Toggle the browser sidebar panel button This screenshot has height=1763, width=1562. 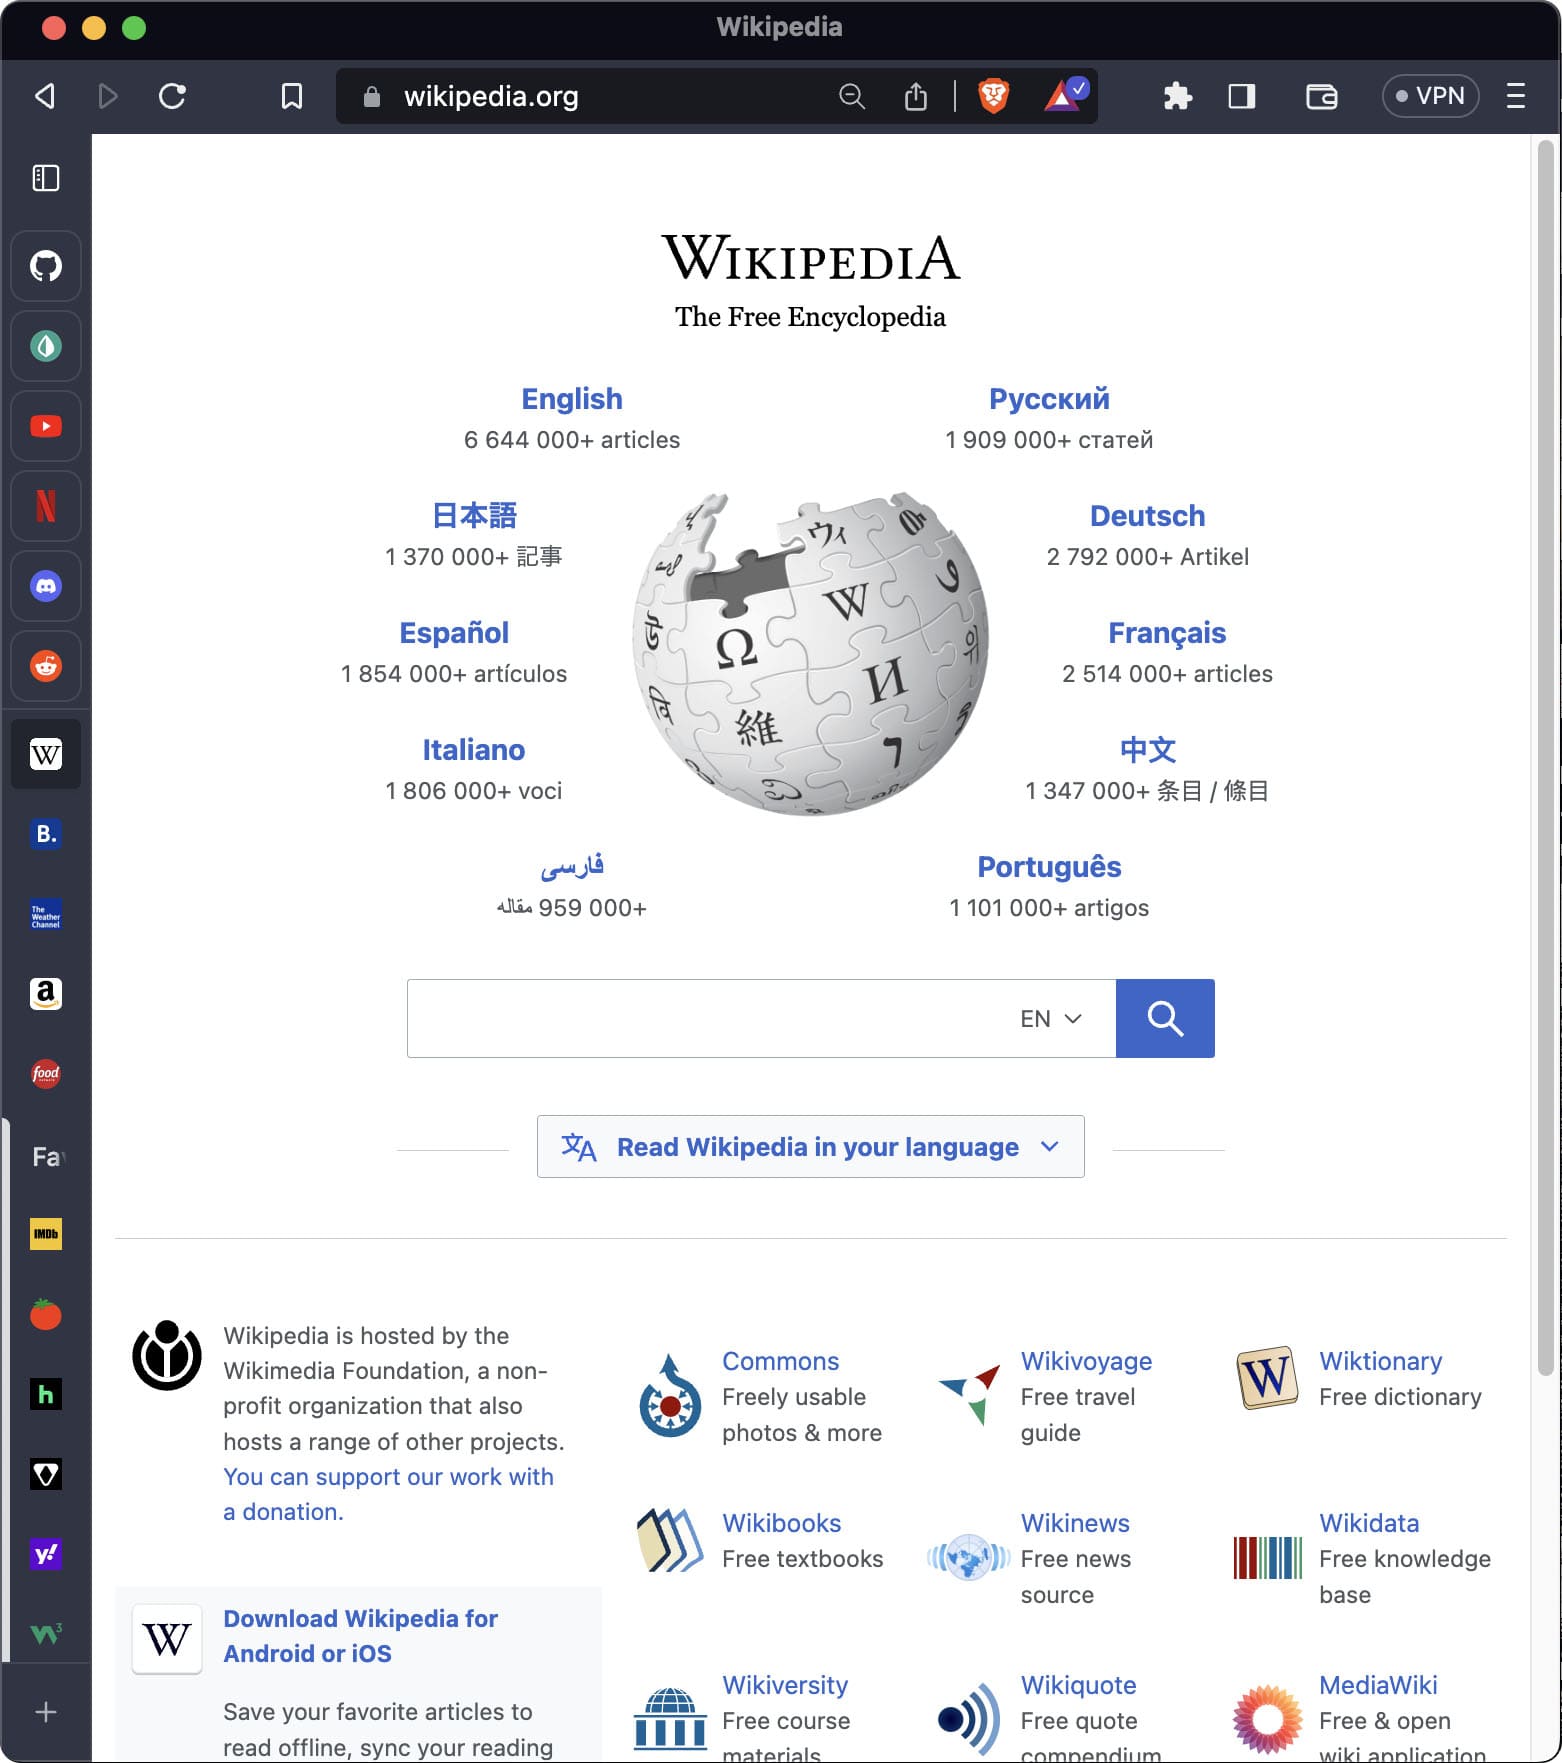(1242, 96)
